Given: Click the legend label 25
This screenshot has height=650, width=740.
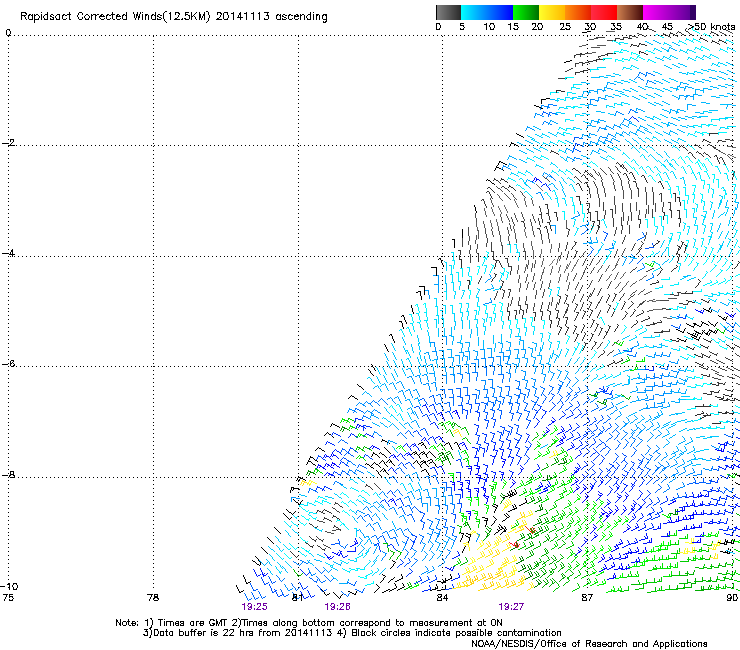Looking at the screenshot, I should (565, 26).
